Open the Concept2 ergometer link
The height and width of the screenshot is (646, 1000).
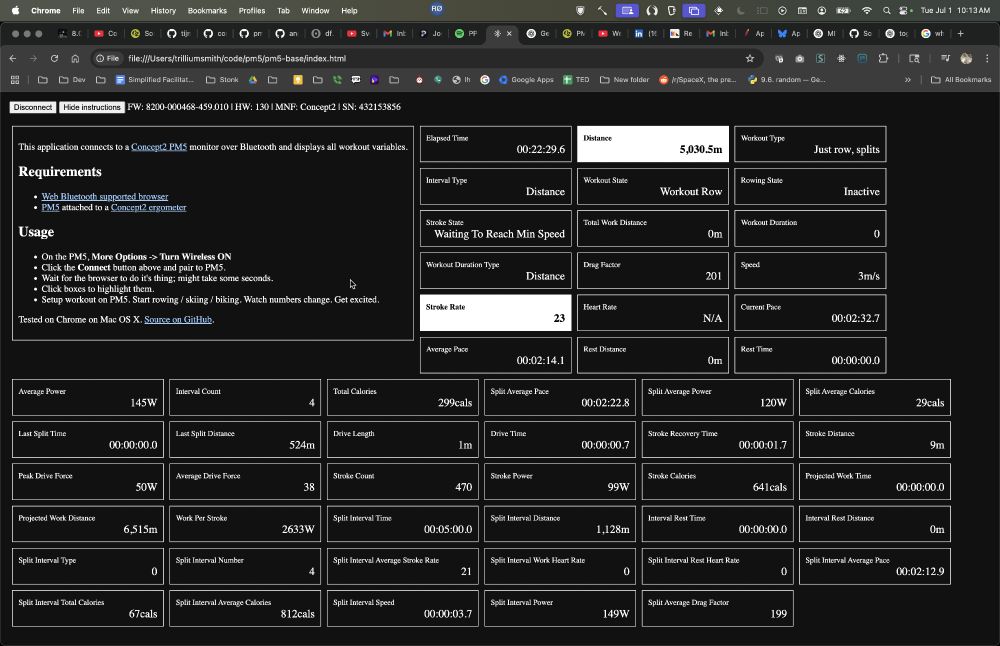pos(149,207)
